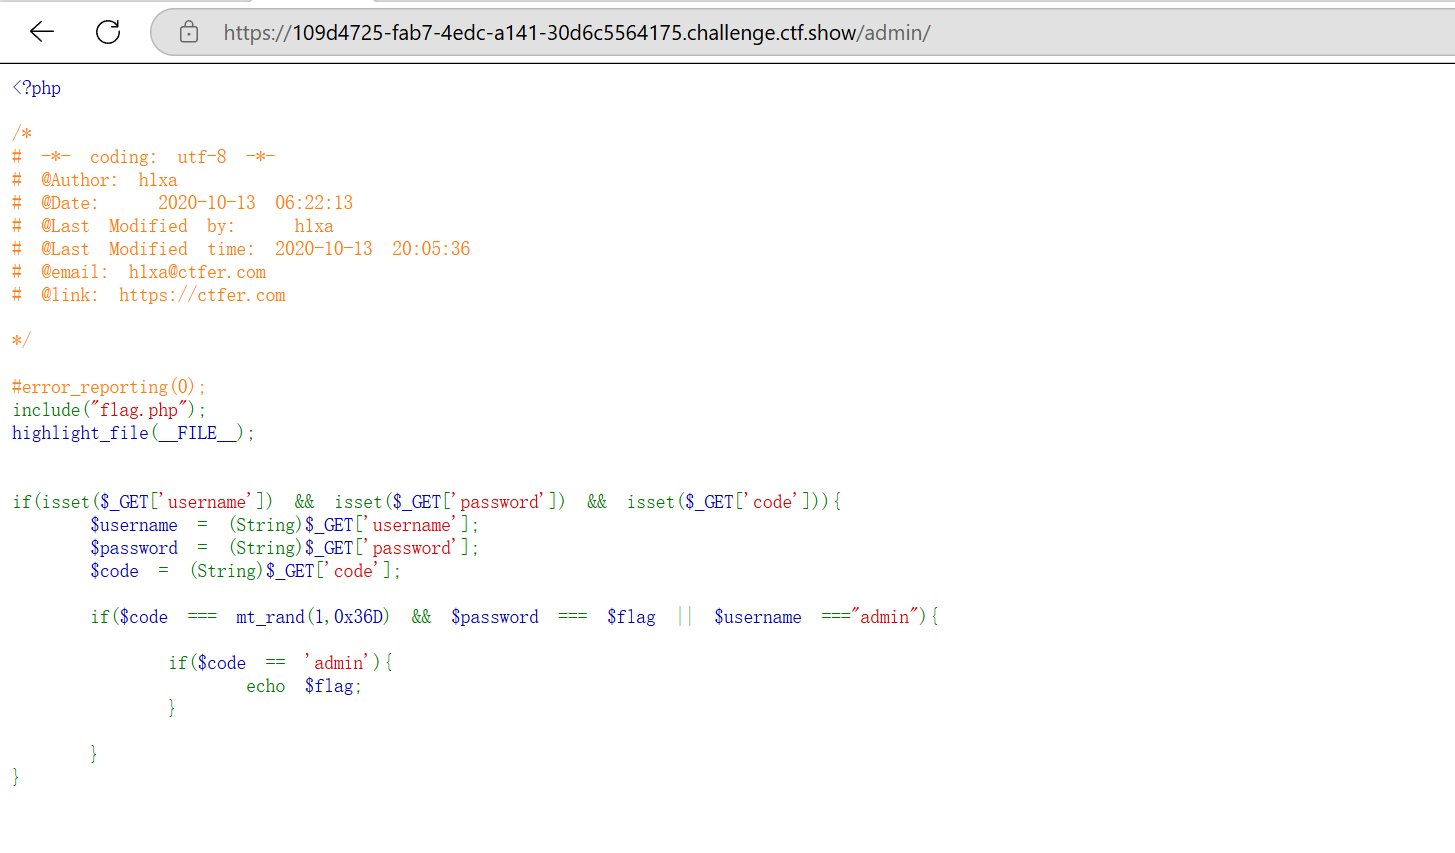Image resolution: width=1455 pixels, height=853 pixels.
Task: Open site info via the lock icon
Action: [189, 33]
